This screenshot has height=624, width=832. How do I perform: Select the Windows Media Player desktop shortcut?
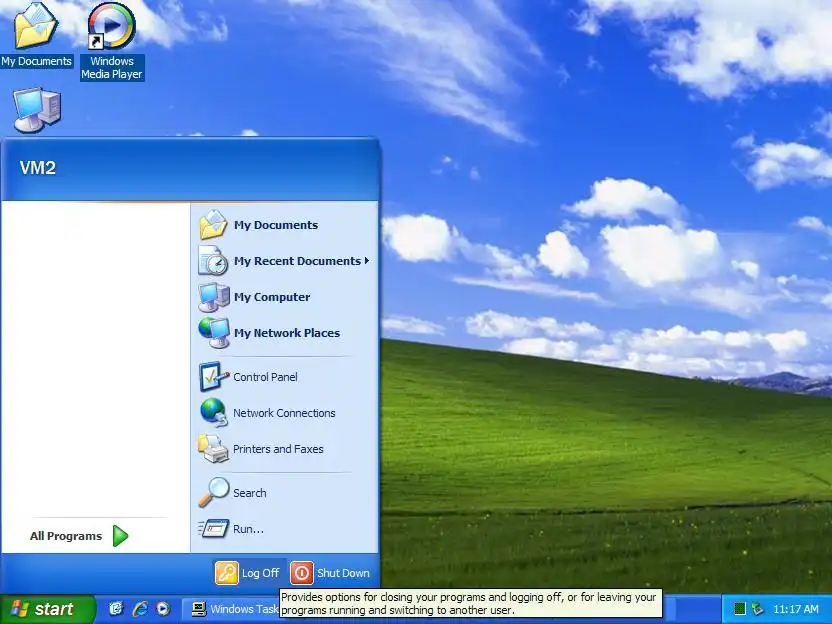coord(111,41)
